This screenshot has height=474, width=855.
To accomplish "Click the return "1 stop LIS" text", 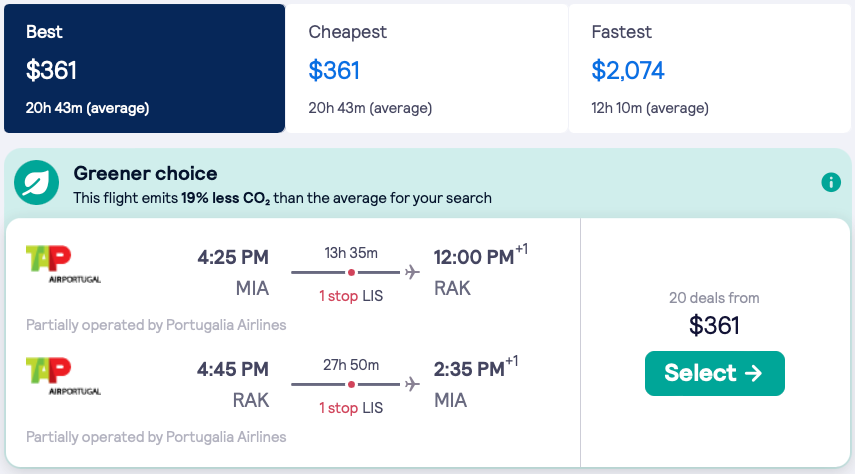I will (x=350, y=408).
